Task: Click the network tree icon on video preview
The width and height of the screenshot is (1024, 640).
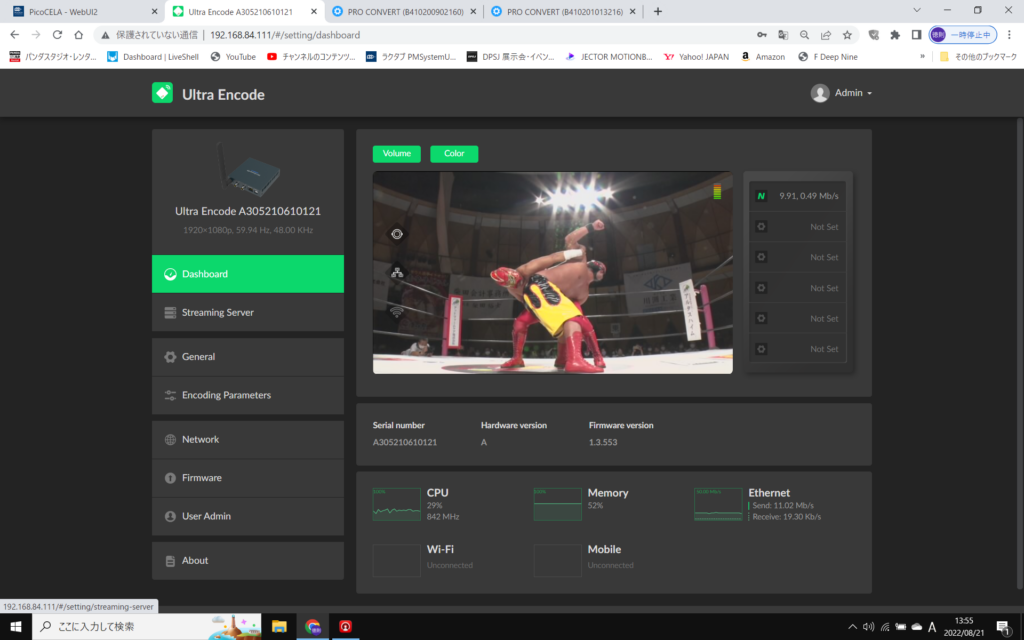Action: (396, 272)
